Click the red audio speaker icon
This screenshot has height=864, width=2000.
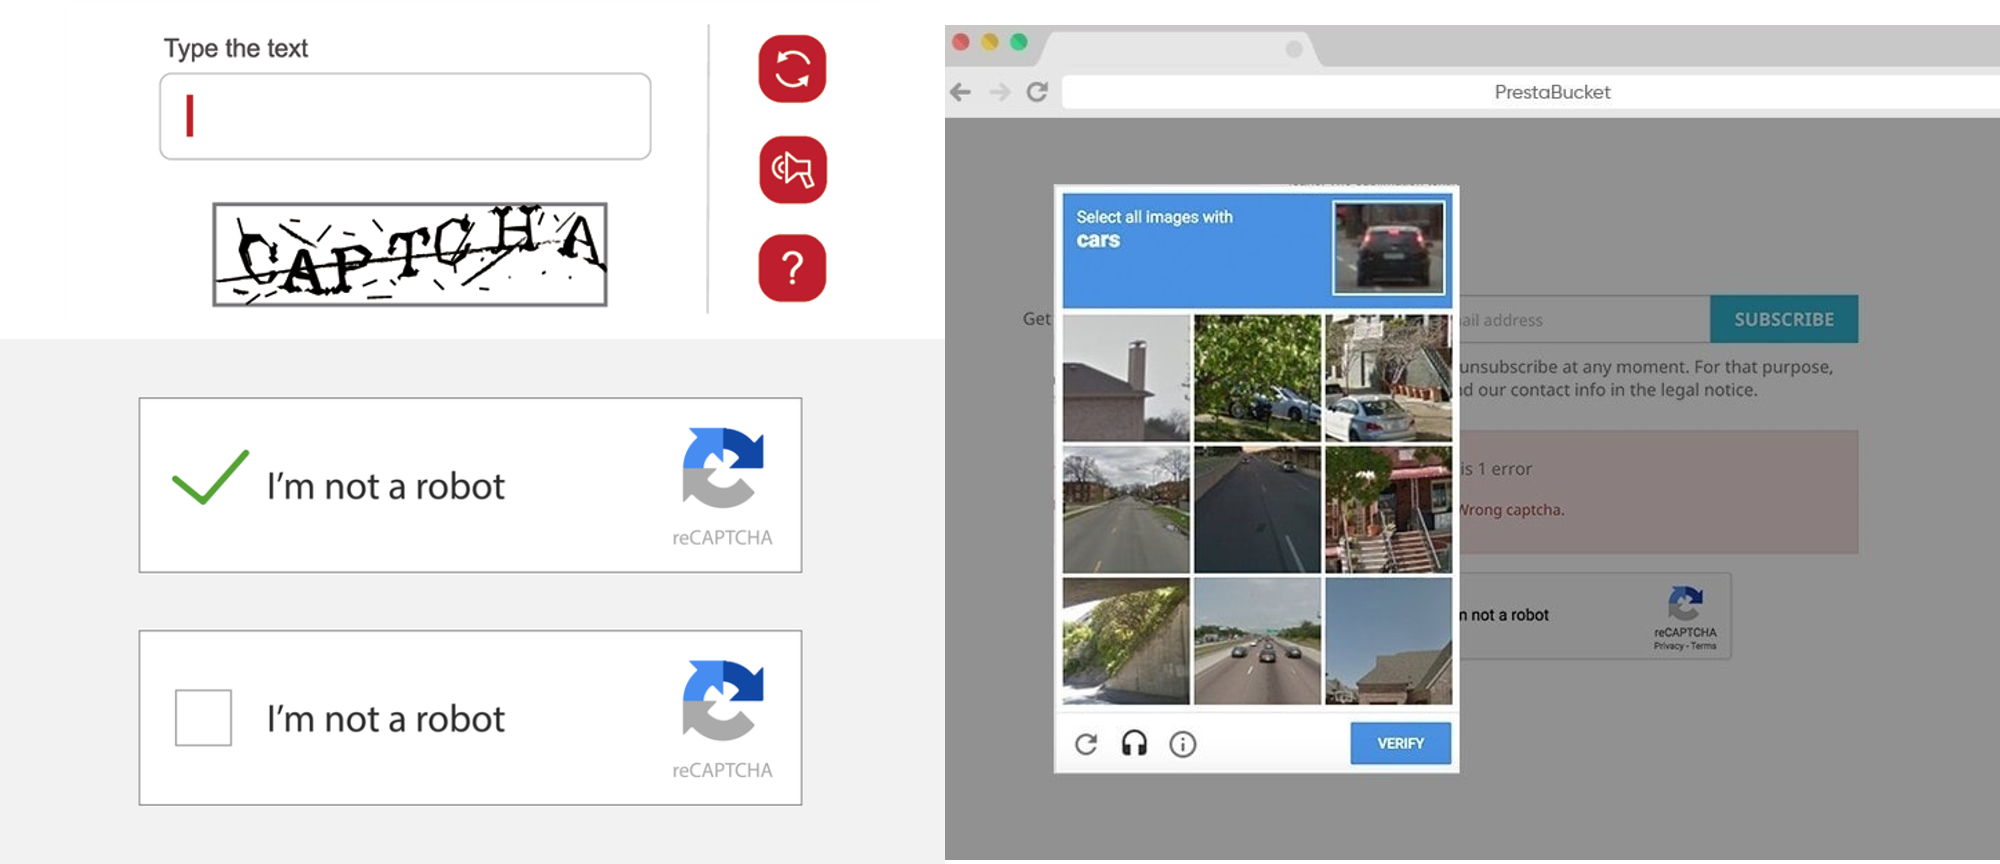pyautogui.click(x=792, y=170)
